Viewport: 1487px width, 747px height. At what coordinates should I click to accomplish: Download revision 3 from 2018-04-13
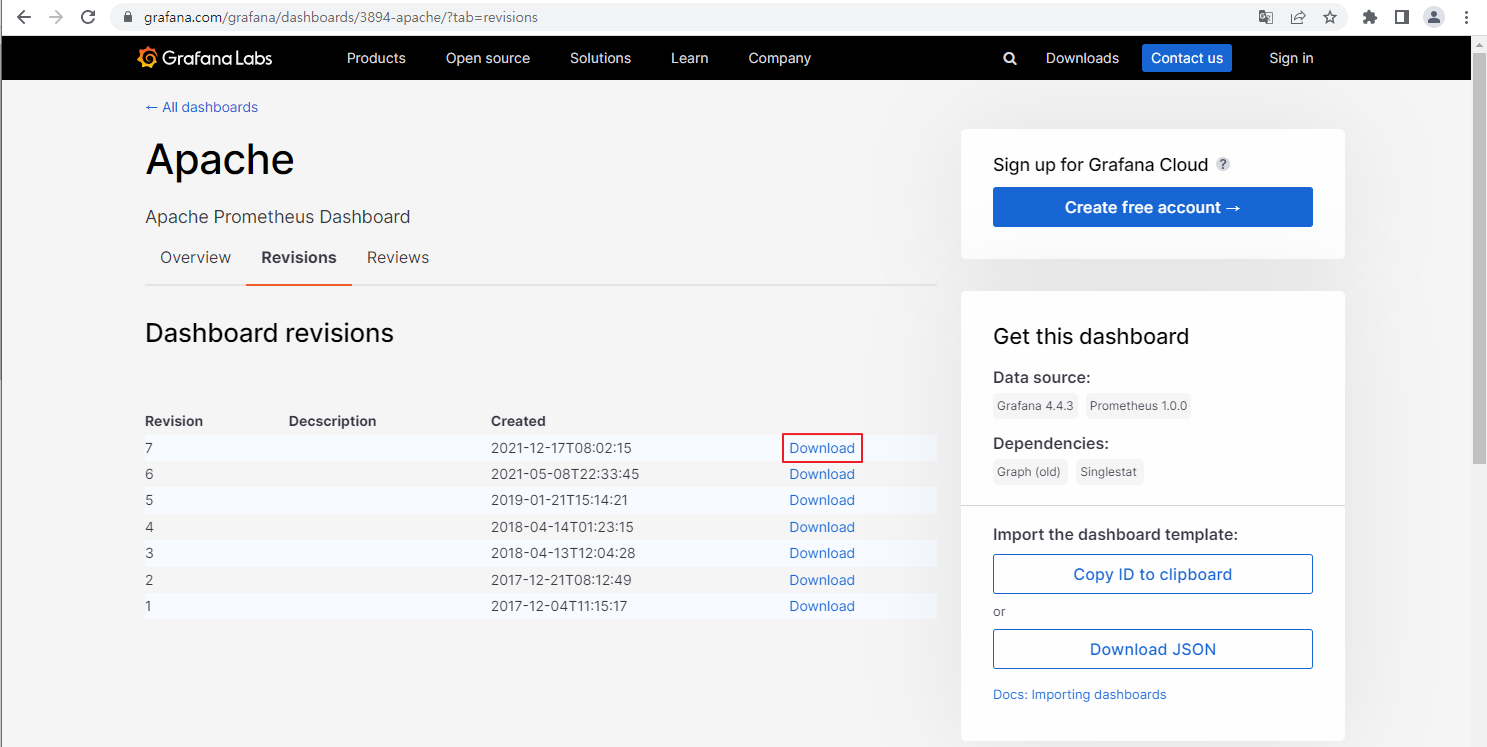click(x=822, y=553)
